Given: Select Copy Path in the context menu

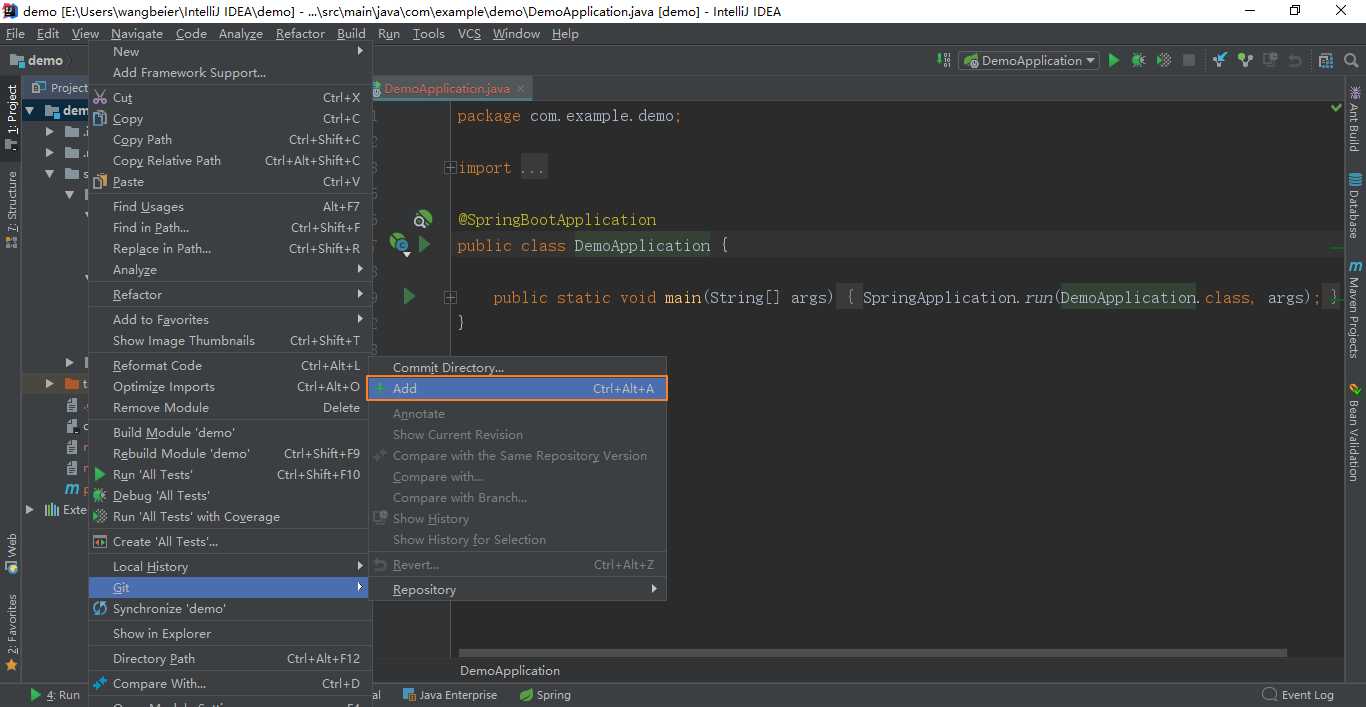Looking at the screenshot, I should (230, 139).
